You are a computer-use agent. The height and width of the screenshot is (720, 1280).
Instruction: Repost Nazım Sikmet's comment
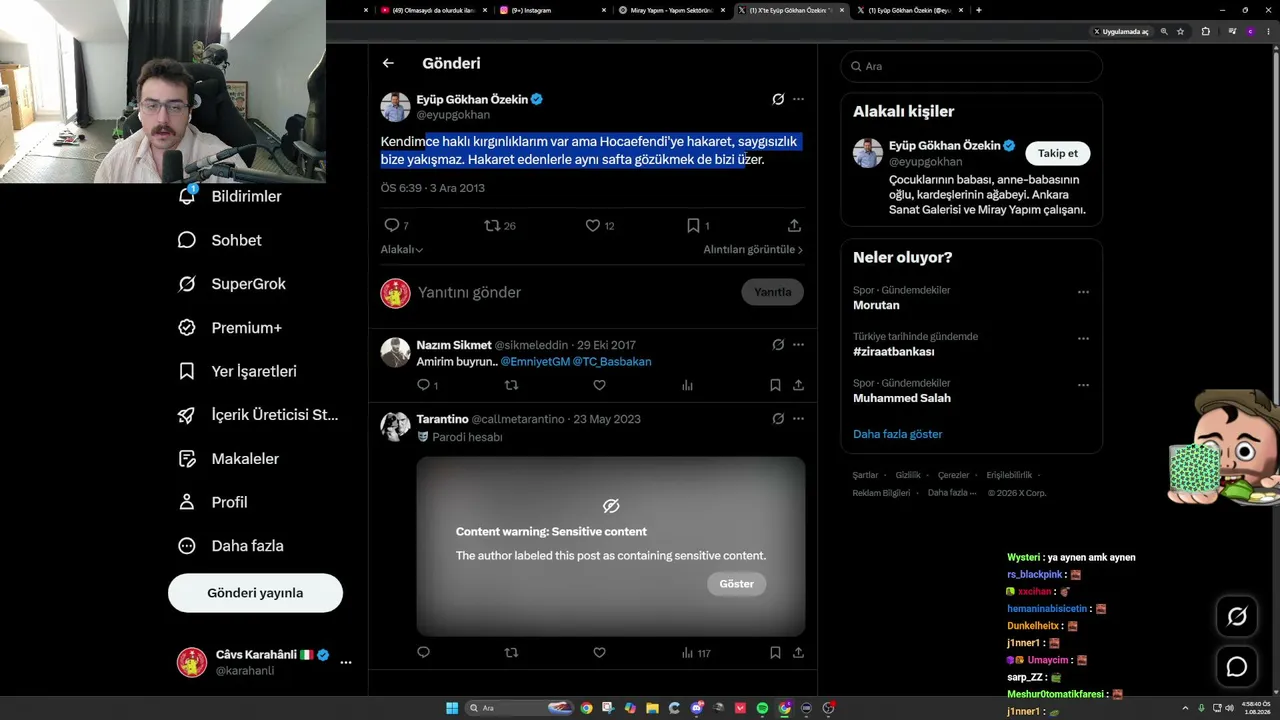click(x=511, y=385)
